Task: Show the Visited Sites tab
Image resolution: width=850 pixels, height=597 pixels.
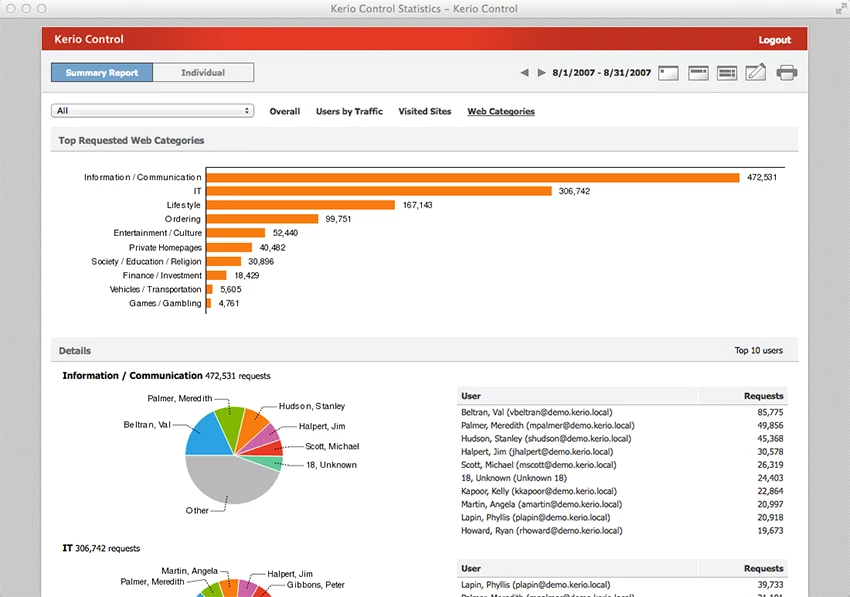Action: (x=424, y=112)
